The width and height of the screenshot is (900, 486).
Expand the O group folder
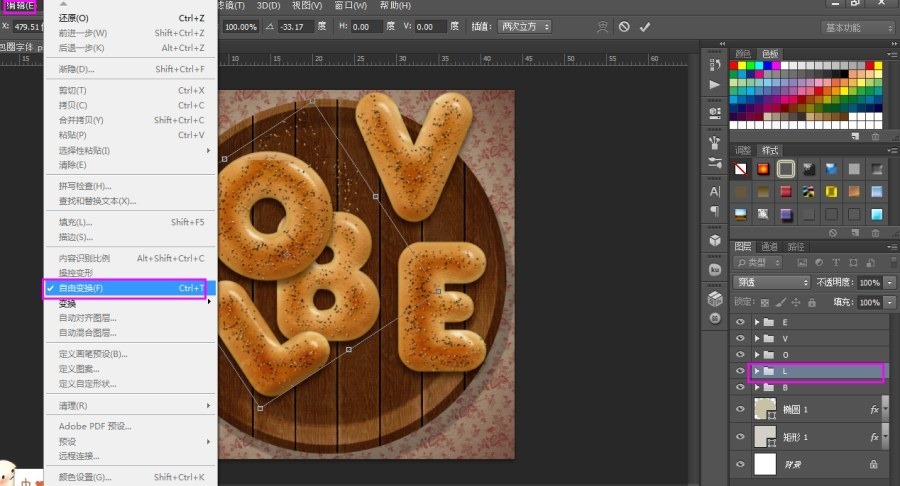coord(757,354)
